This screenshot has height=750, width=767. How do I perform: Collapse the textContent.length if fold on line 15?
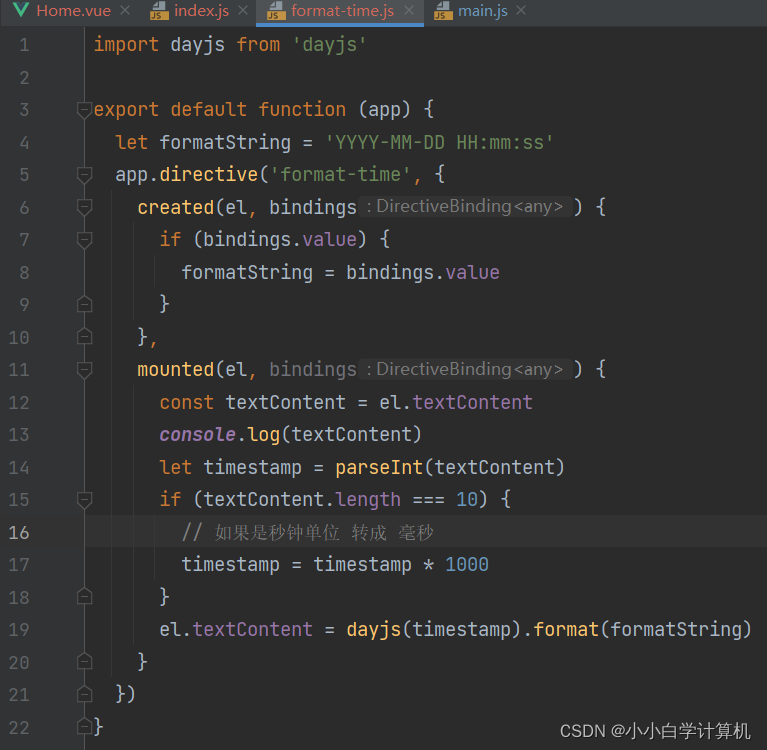tap(85, 500)
